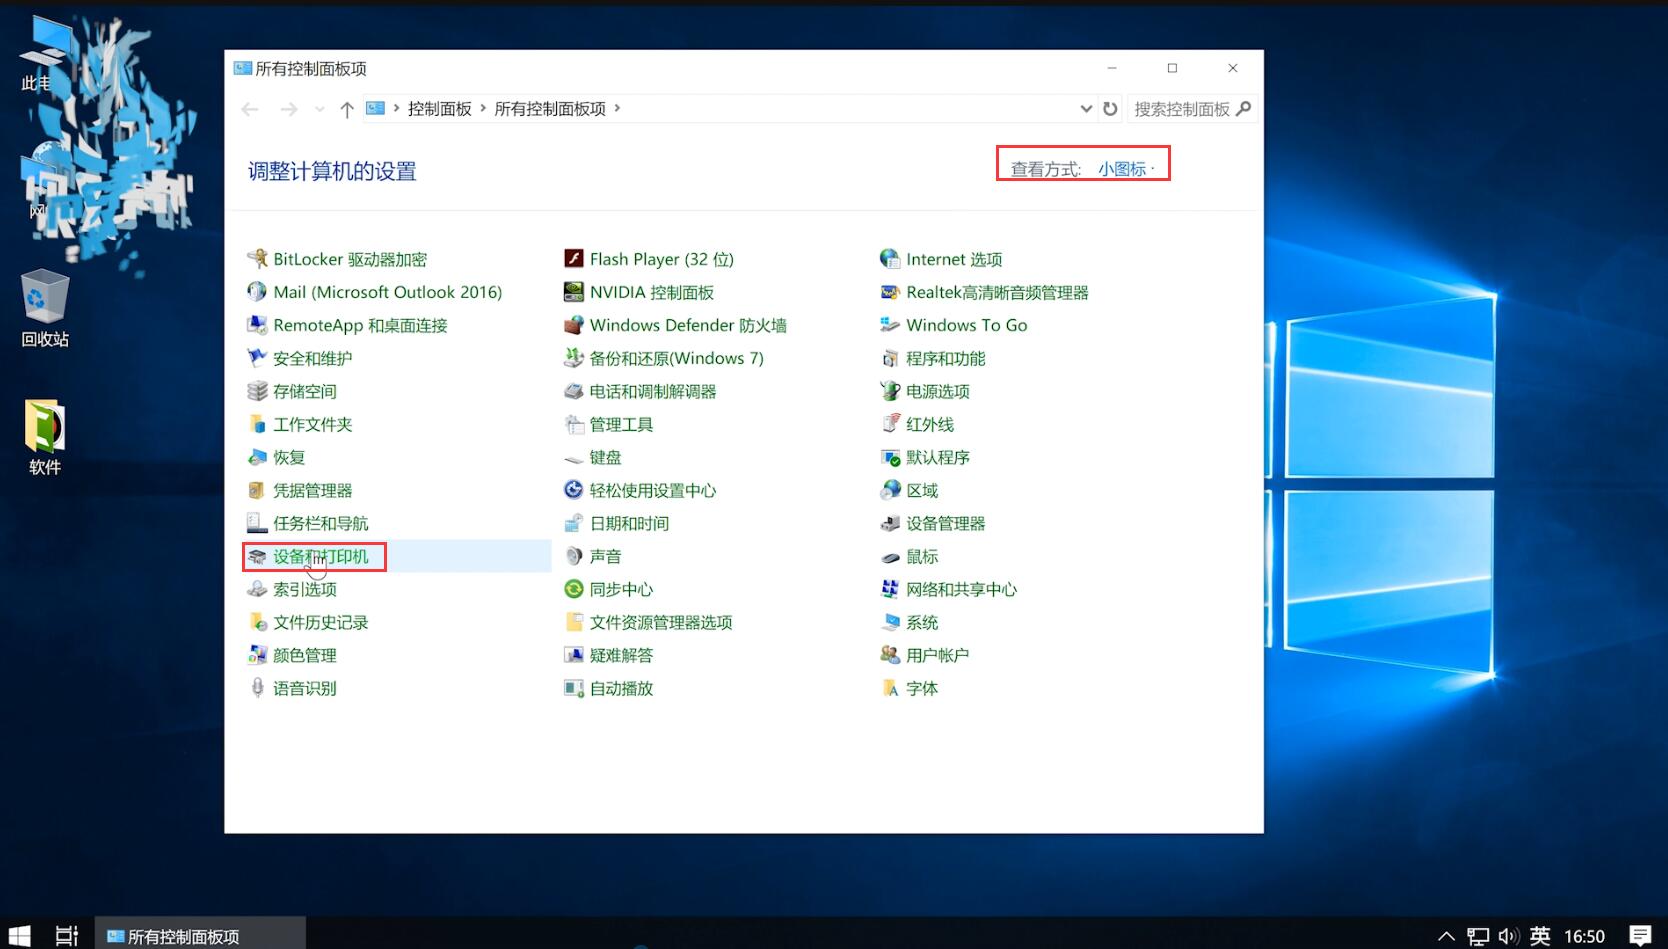Image resolution: width=1668 pixels, height=949 pixels.
Task: Open 查看方式 小图标 dropdown
Action: [x=1126, y=169]
